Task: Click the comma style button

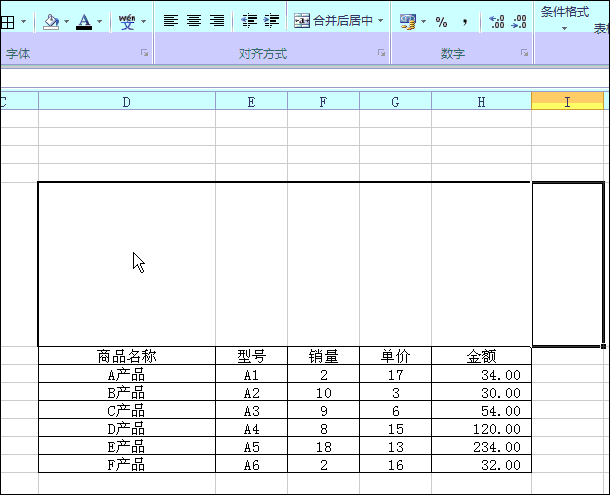Action: [x=464, y=21]
